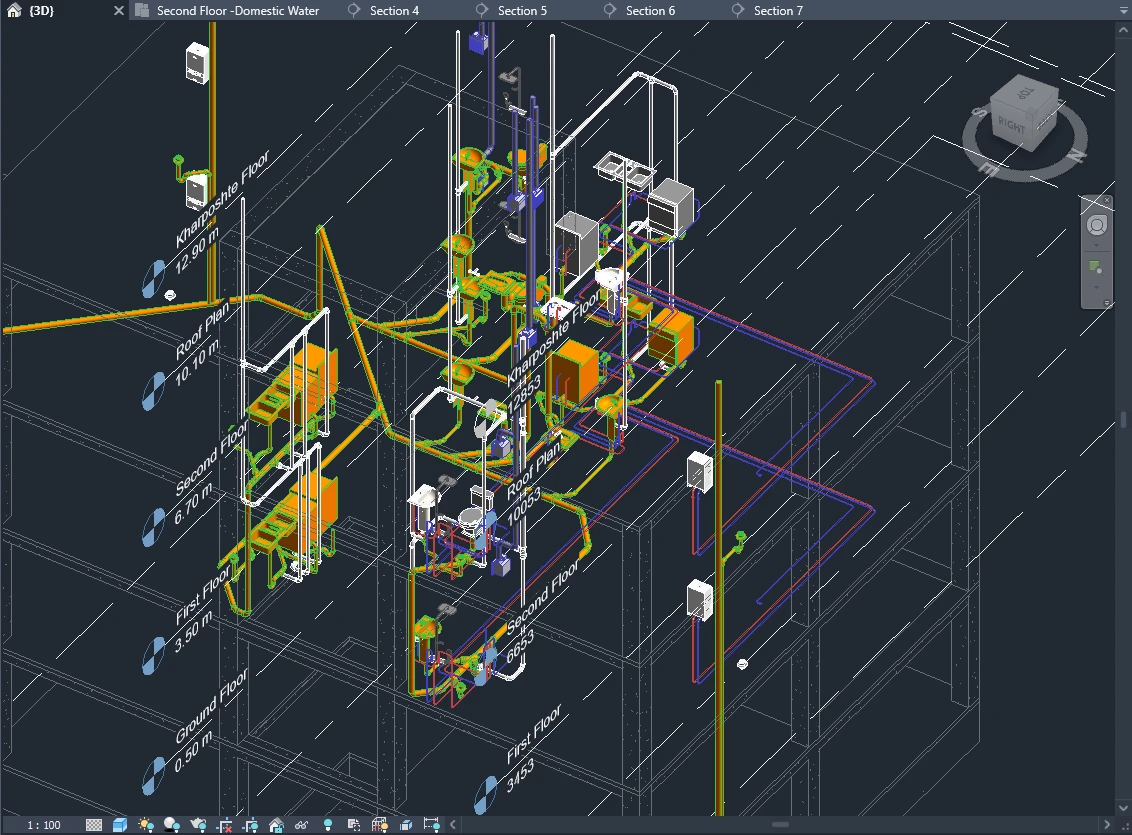This screenshot has width=1132, height=835.
Task: Open the Detail Level icon
Action: point(94,825)
